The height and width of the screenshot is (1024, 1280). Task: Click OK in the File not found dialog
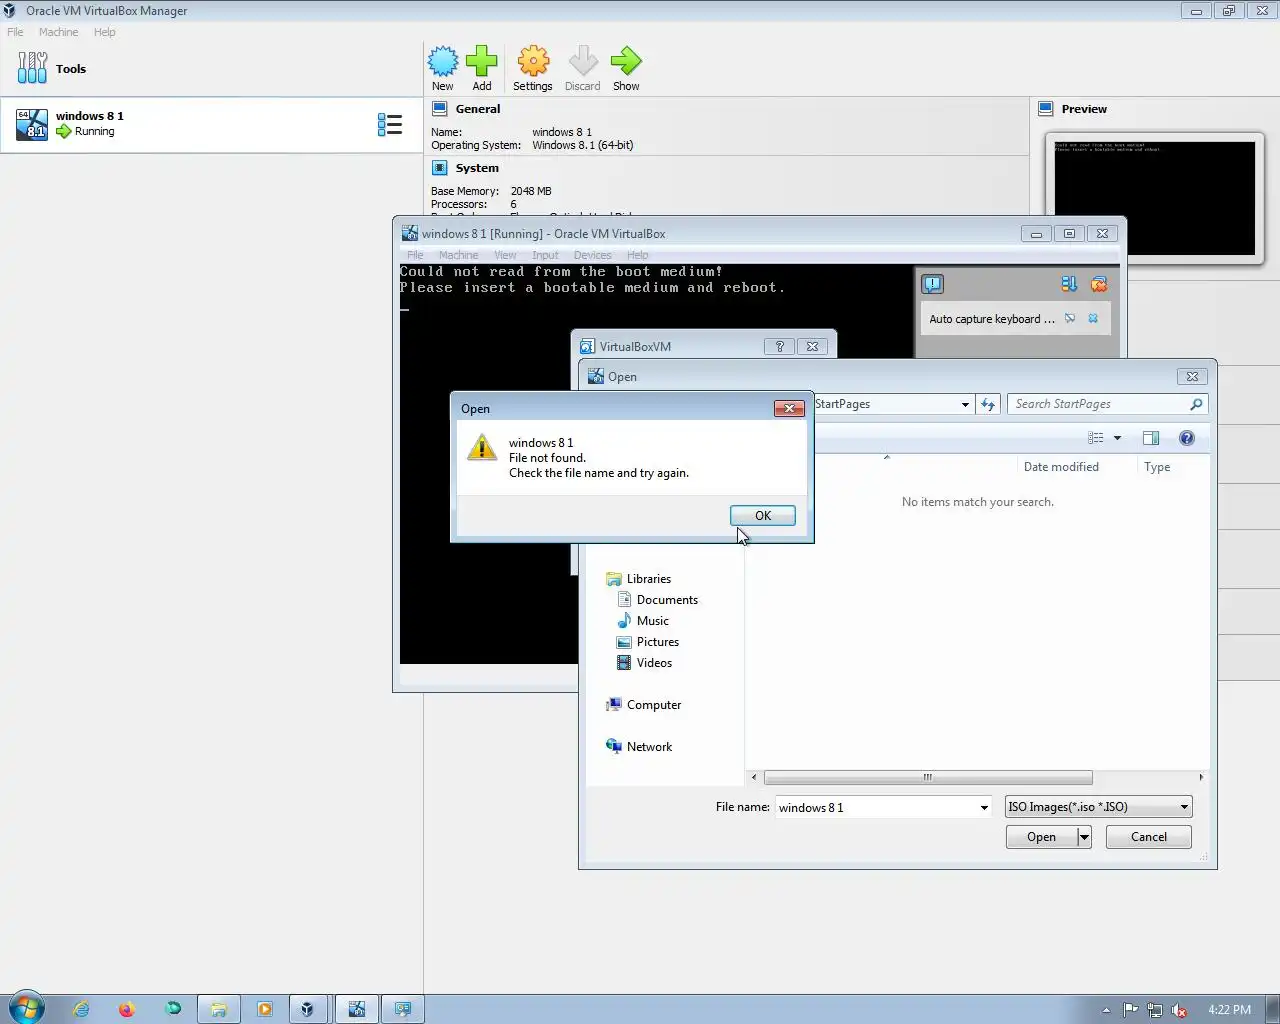(x=763, y=515)
